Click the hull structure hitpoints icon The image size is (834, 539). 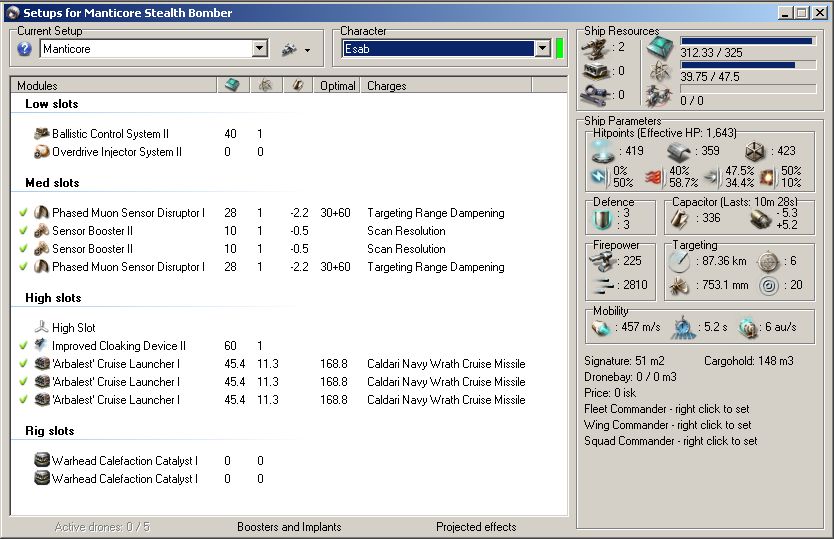(x=754, y=152)
